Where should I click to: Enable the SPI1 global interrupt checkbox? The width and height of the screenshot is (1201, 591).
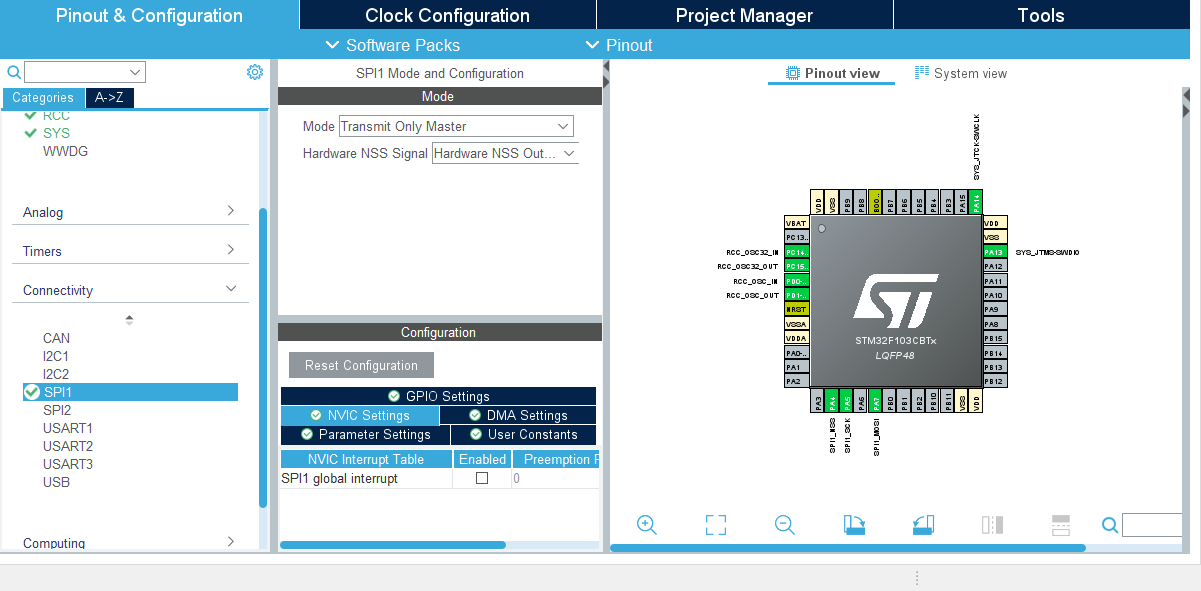pos(482,479)
